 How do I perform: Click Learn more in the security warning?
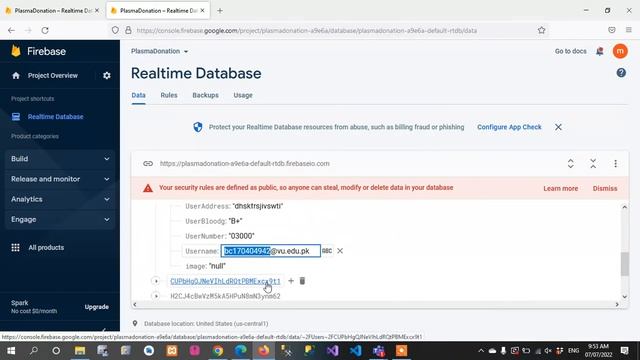tap(560, 189)
